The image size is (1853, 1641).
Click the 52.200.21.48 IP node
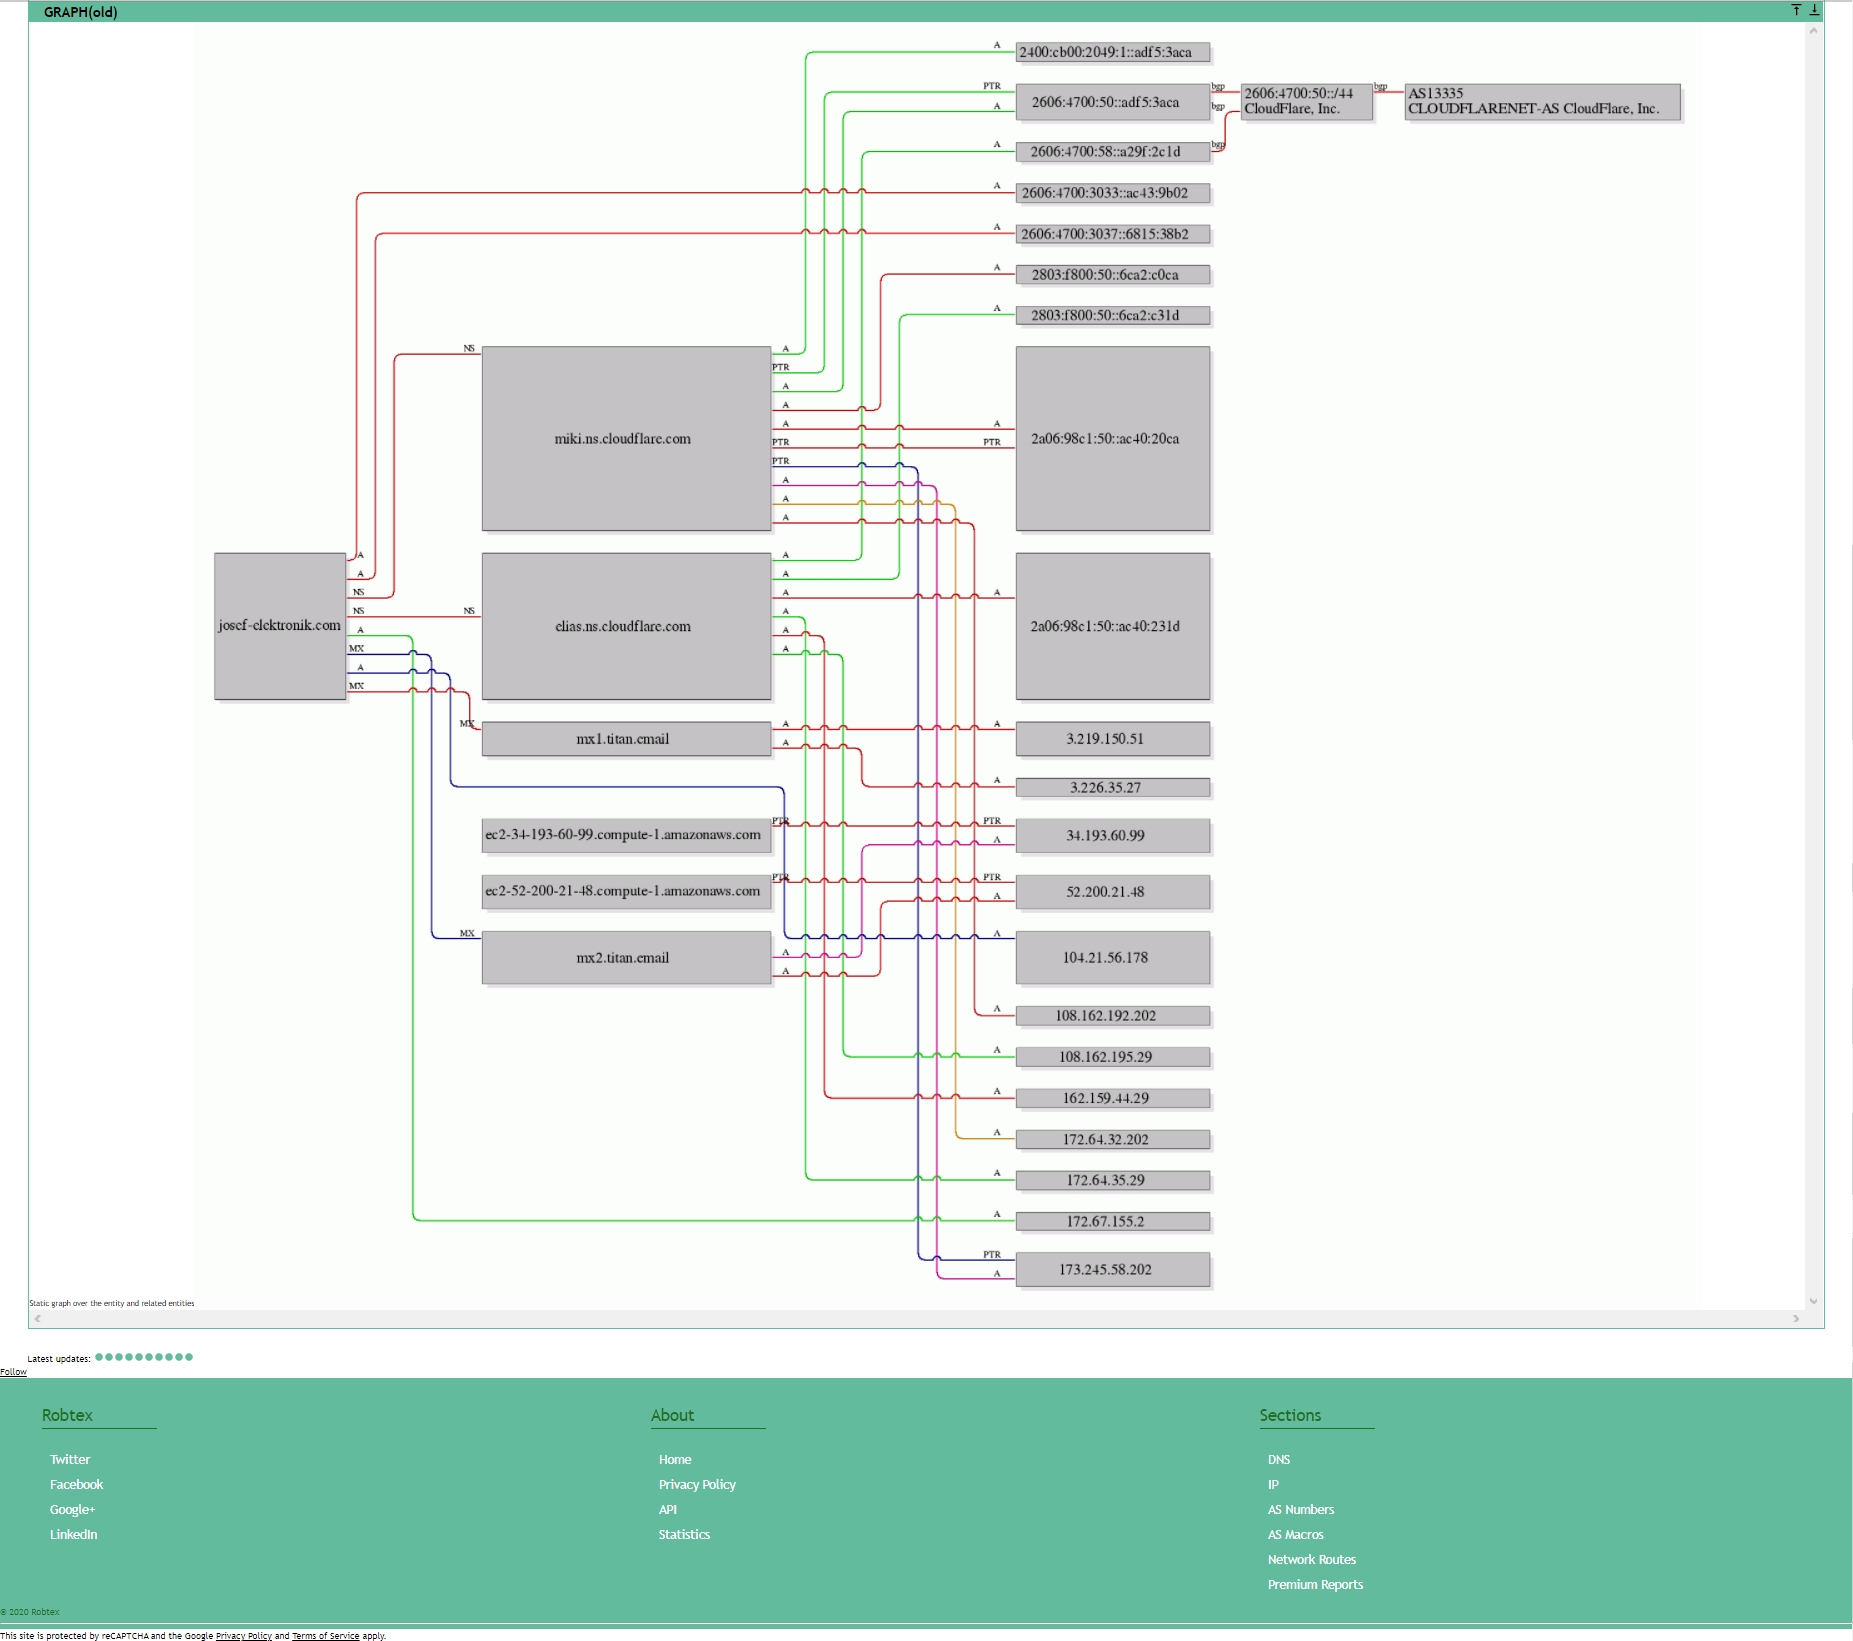1113,892
